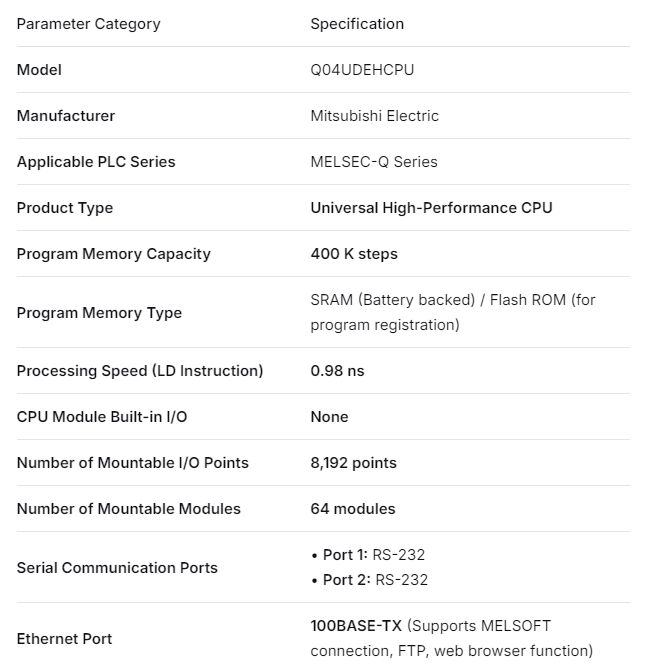Select Universal High-Performance CPU text
The image size is (659, 668).
point(431,208)
